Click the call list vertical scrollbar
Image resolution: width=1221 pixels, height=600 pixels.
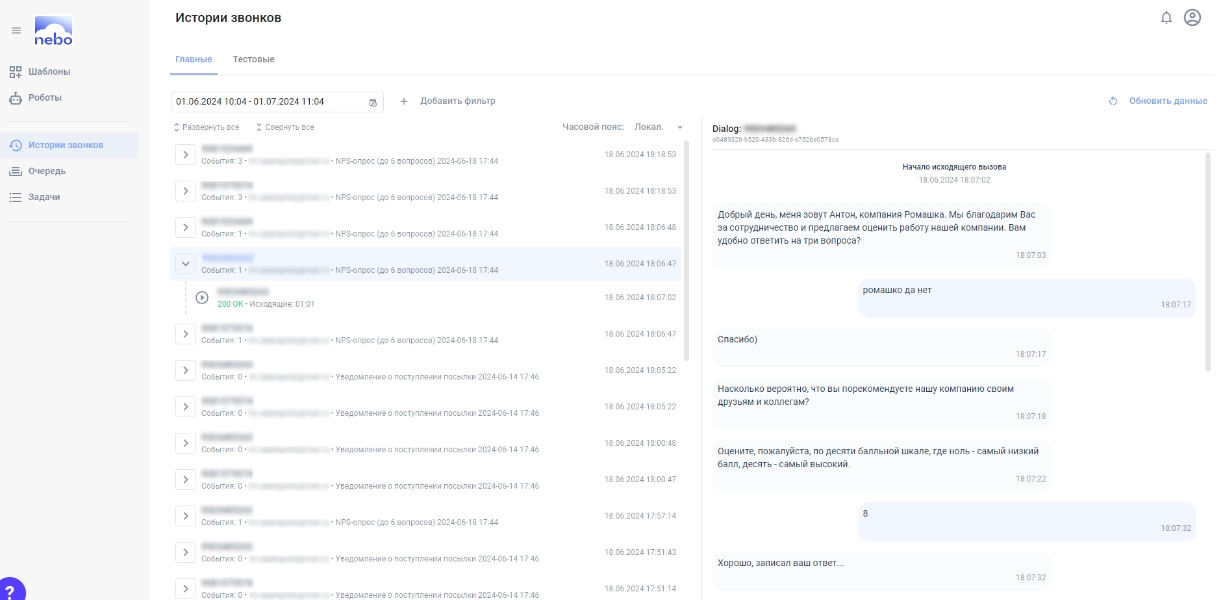tap(686, 252)
